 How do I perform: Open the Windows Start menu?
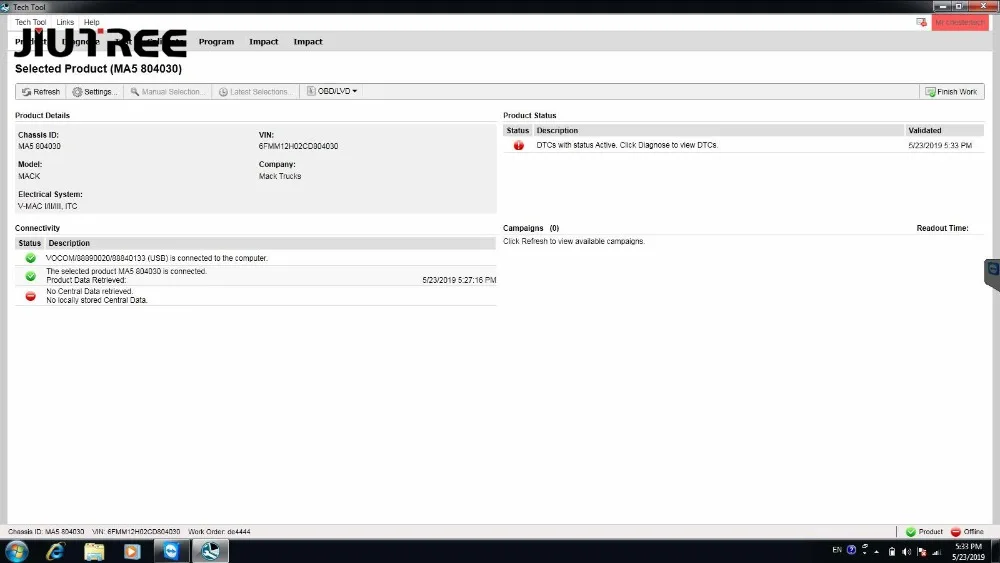tap(17, 552)
